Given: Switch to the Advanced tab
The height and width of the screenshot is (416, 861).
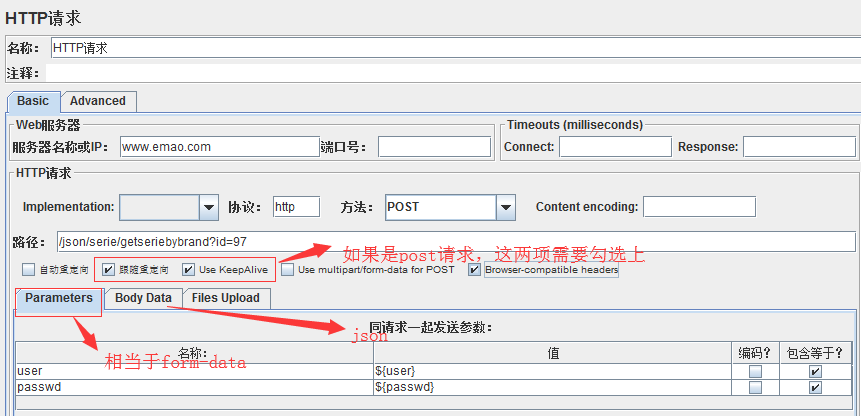Looking at the screenshot, I should (x=98, y=101).
